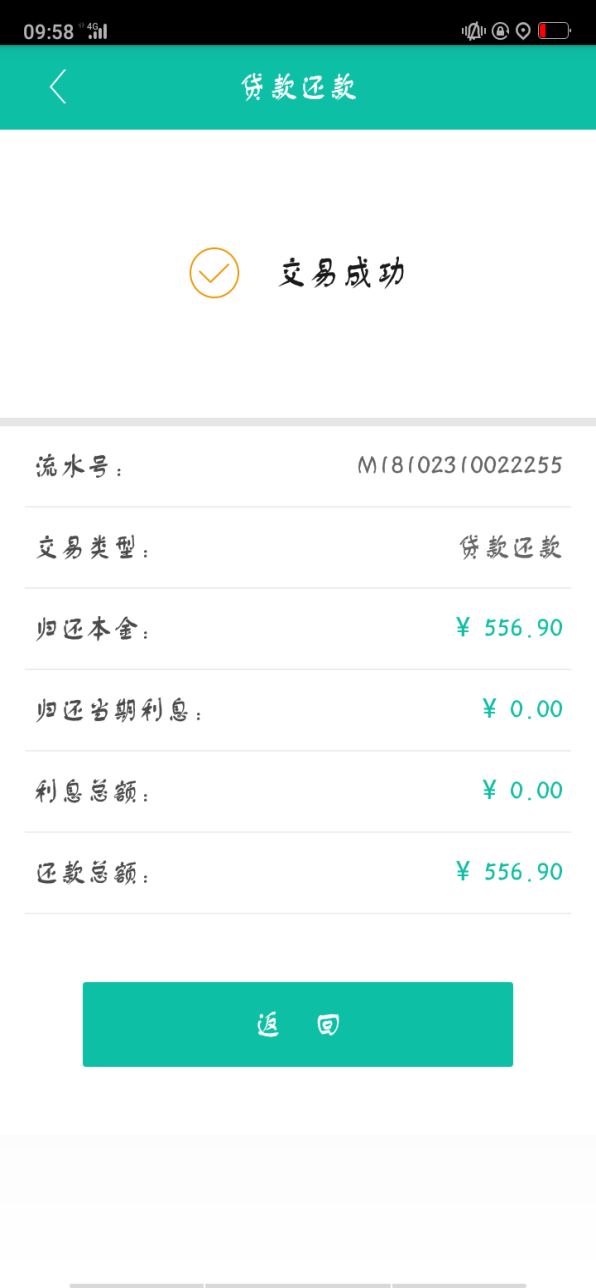Tap the 09:58 clock in status bar
Screen dimensions: 596x1288
coord(49,32)
